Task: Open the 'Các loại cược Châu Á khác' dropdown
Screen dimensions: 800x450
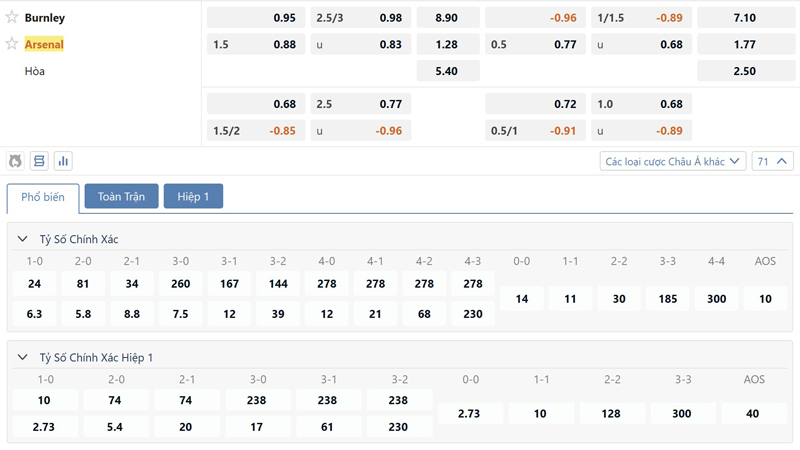Action: click(673, 161)
